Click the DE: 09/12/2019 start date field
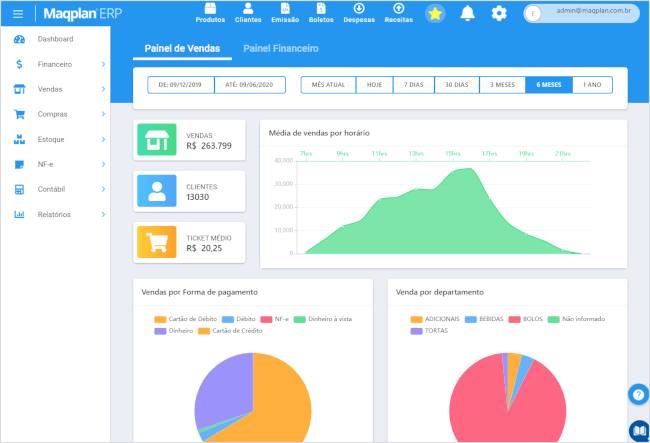650x443 pixels. [180, 85]
